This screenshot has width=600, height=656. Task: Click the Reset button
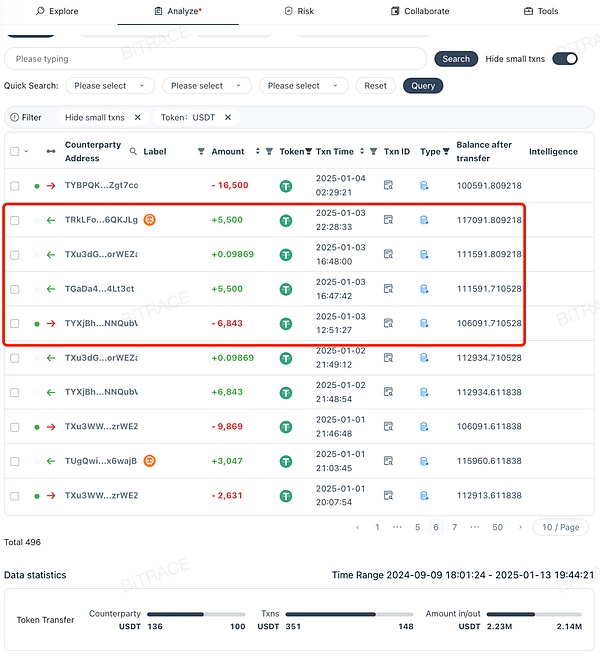(375, 86)
